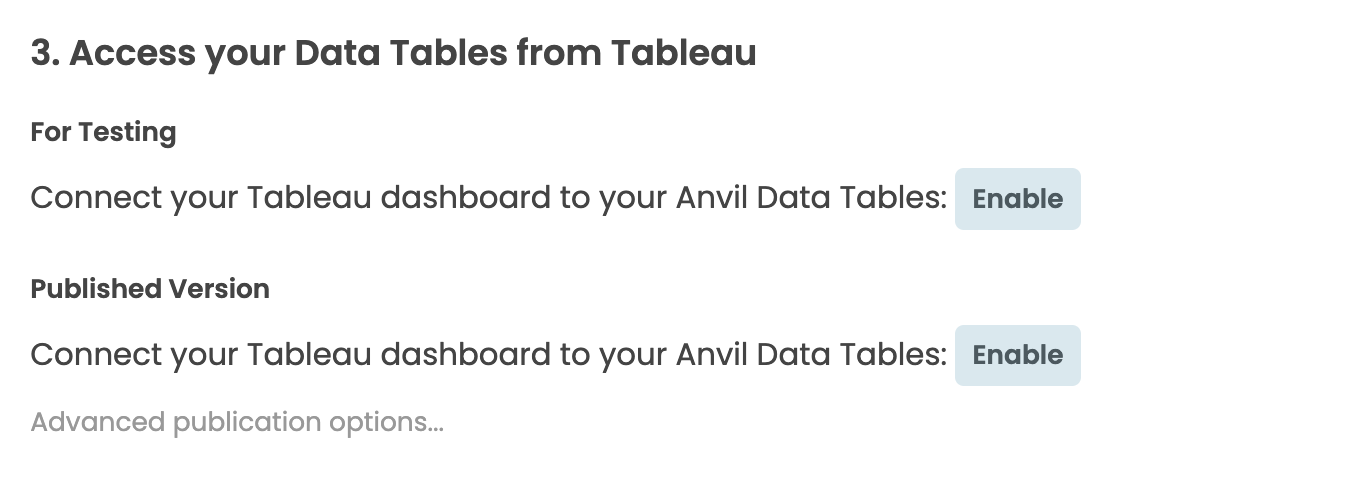Click the "For Testing" subheading
Image resolution: width=1372 pixels, height=490 pixels.
[x=103, y=132]
